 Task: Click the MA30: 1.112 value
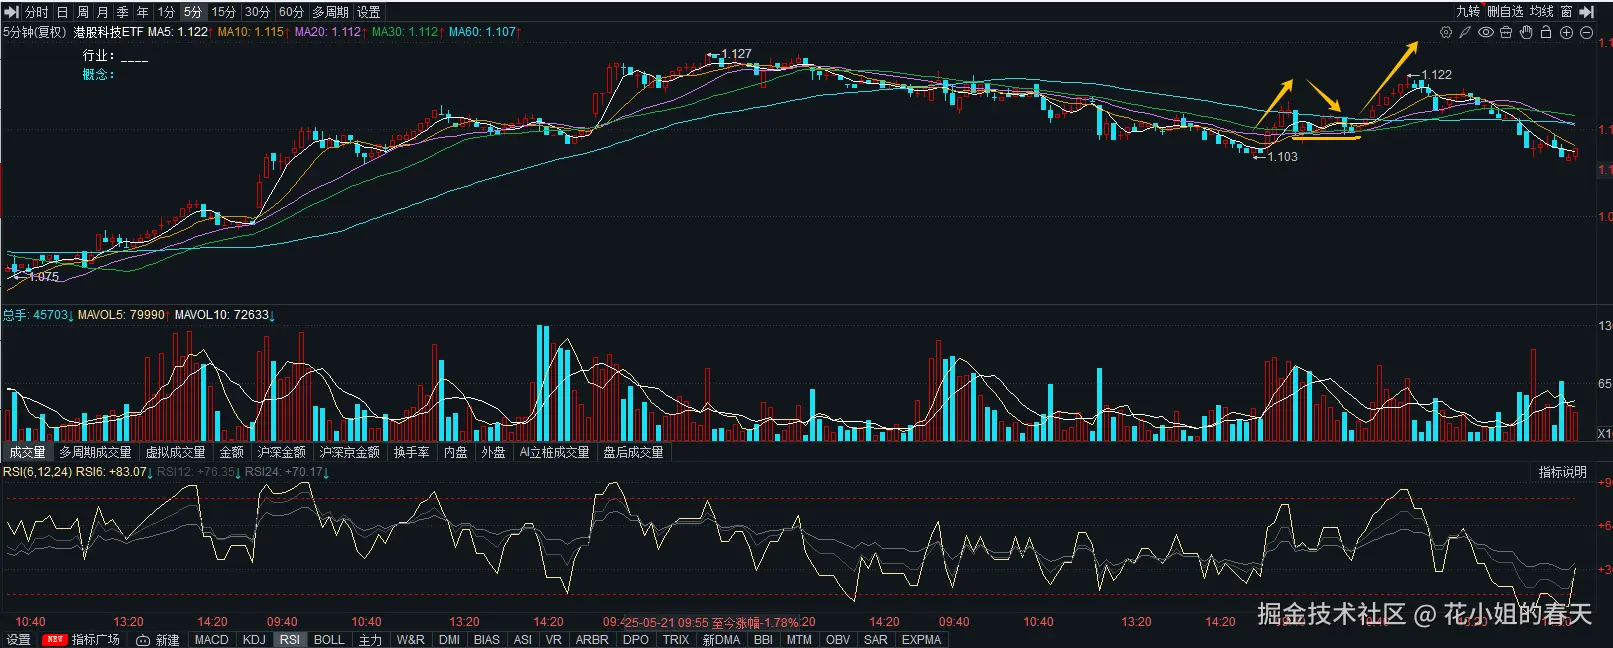point(405,32)
